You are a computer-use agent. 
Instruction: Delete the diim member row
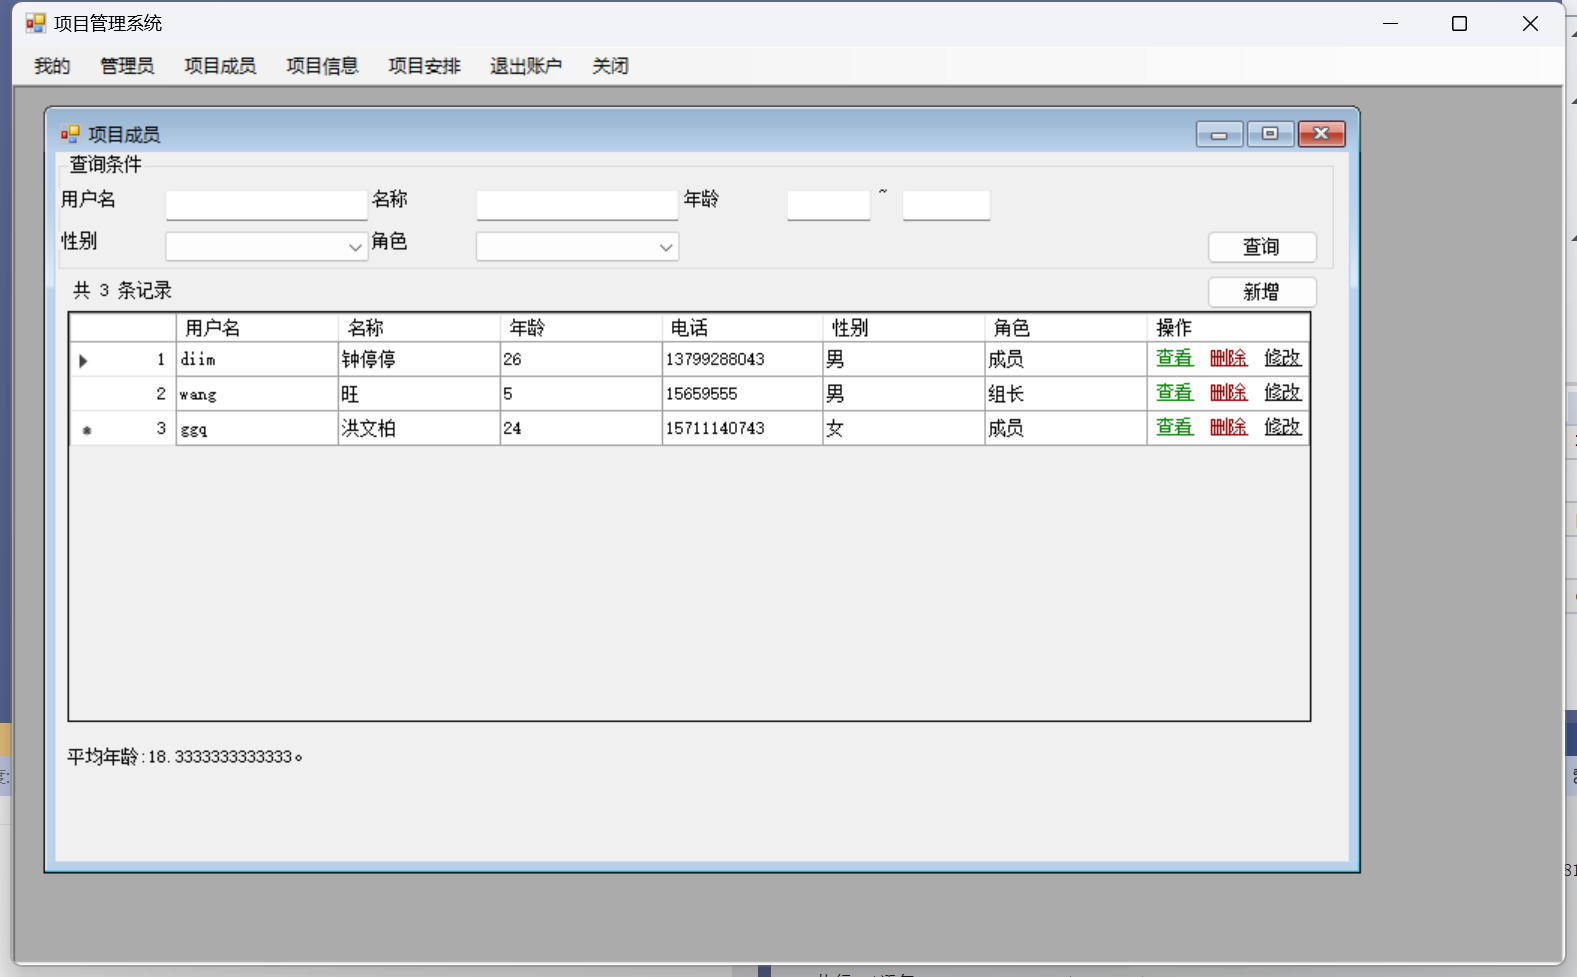pos(1229,358)
